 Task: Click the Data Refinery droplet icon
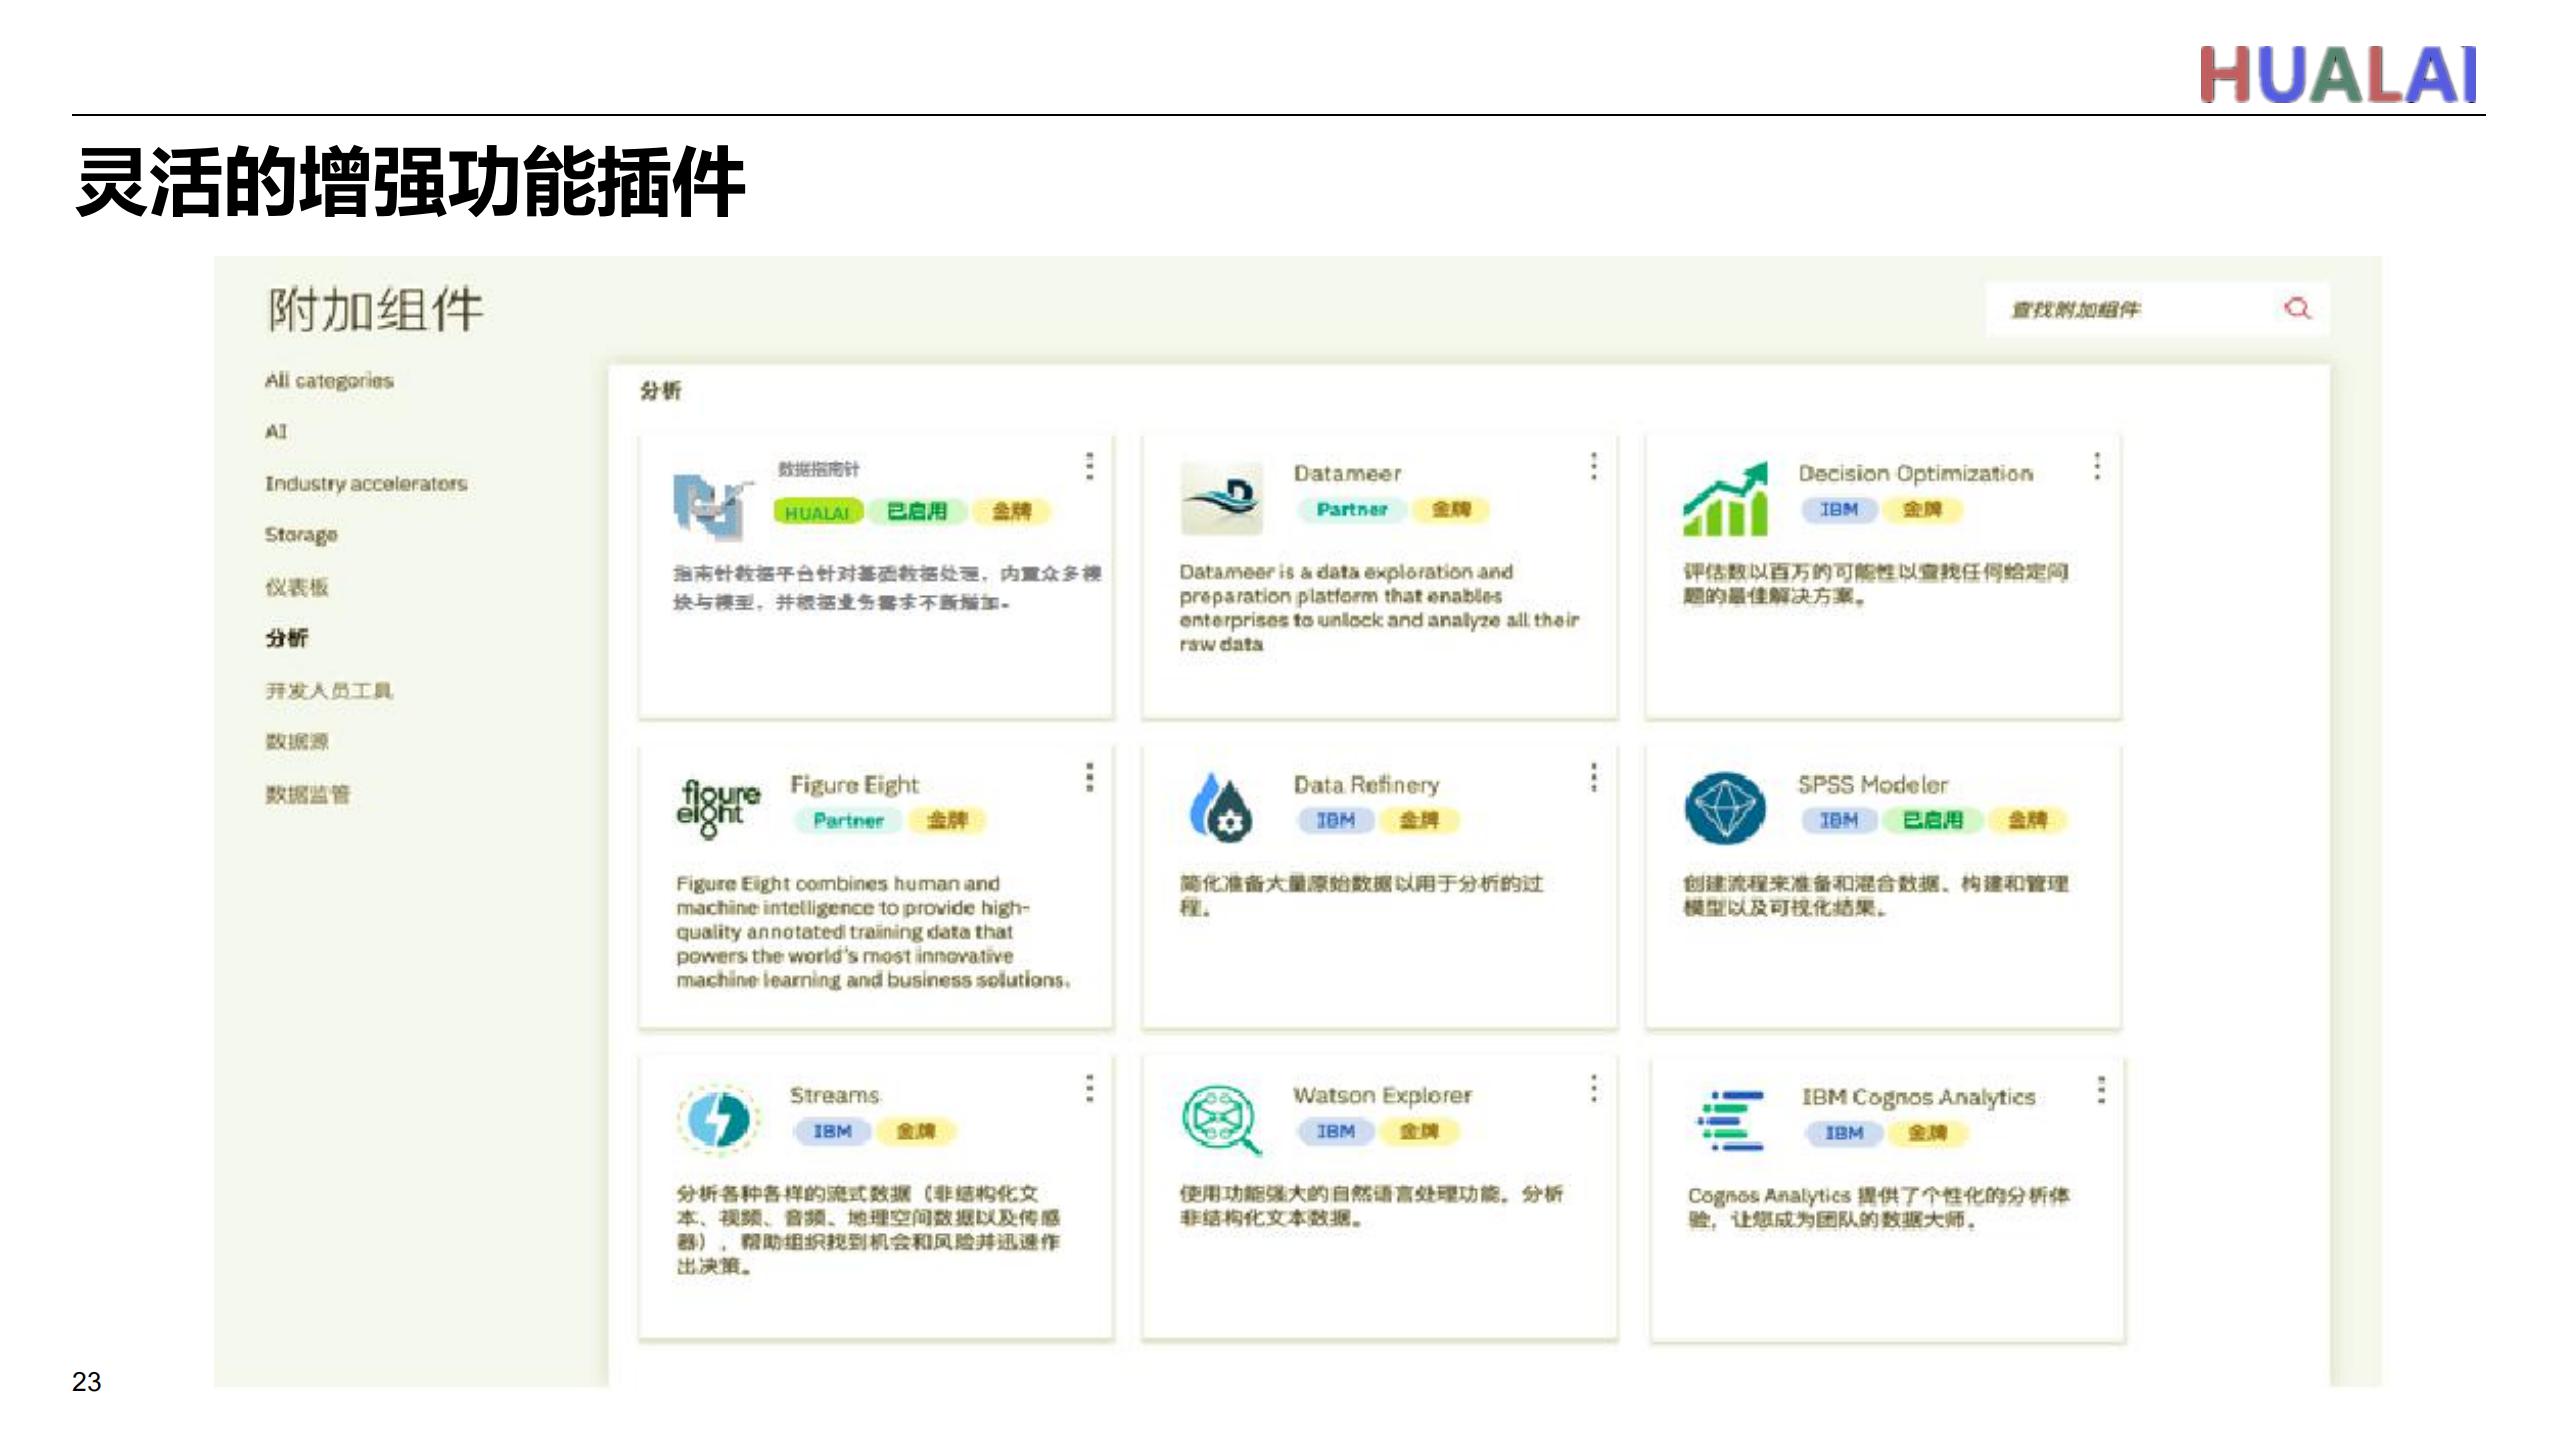pos(1221,806)
